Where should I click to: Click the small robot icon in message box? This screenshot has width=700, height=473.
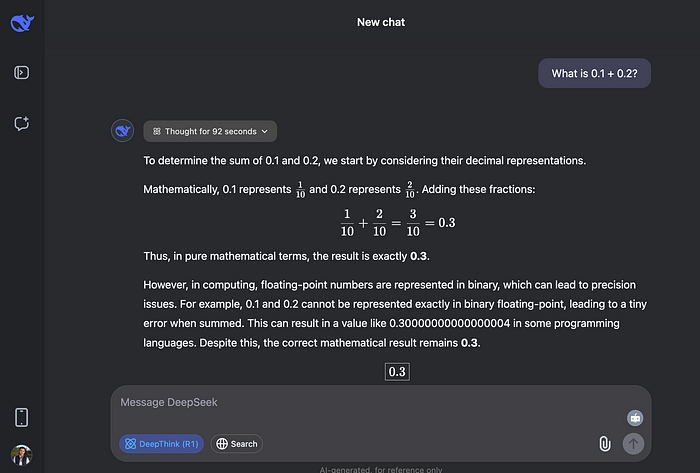635,418
